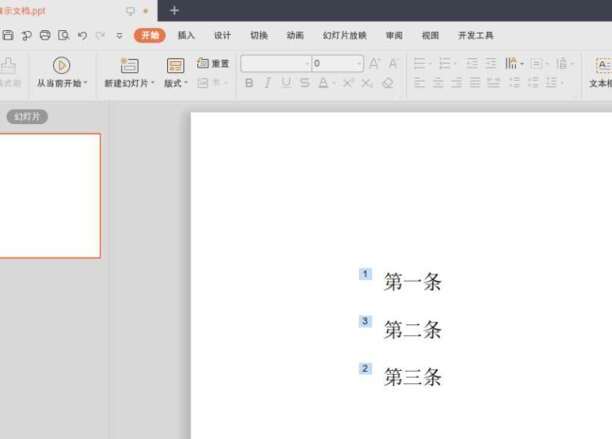This screenshot has height=439, width=612.
Task: Click the font name box
Action: point(276,63)
